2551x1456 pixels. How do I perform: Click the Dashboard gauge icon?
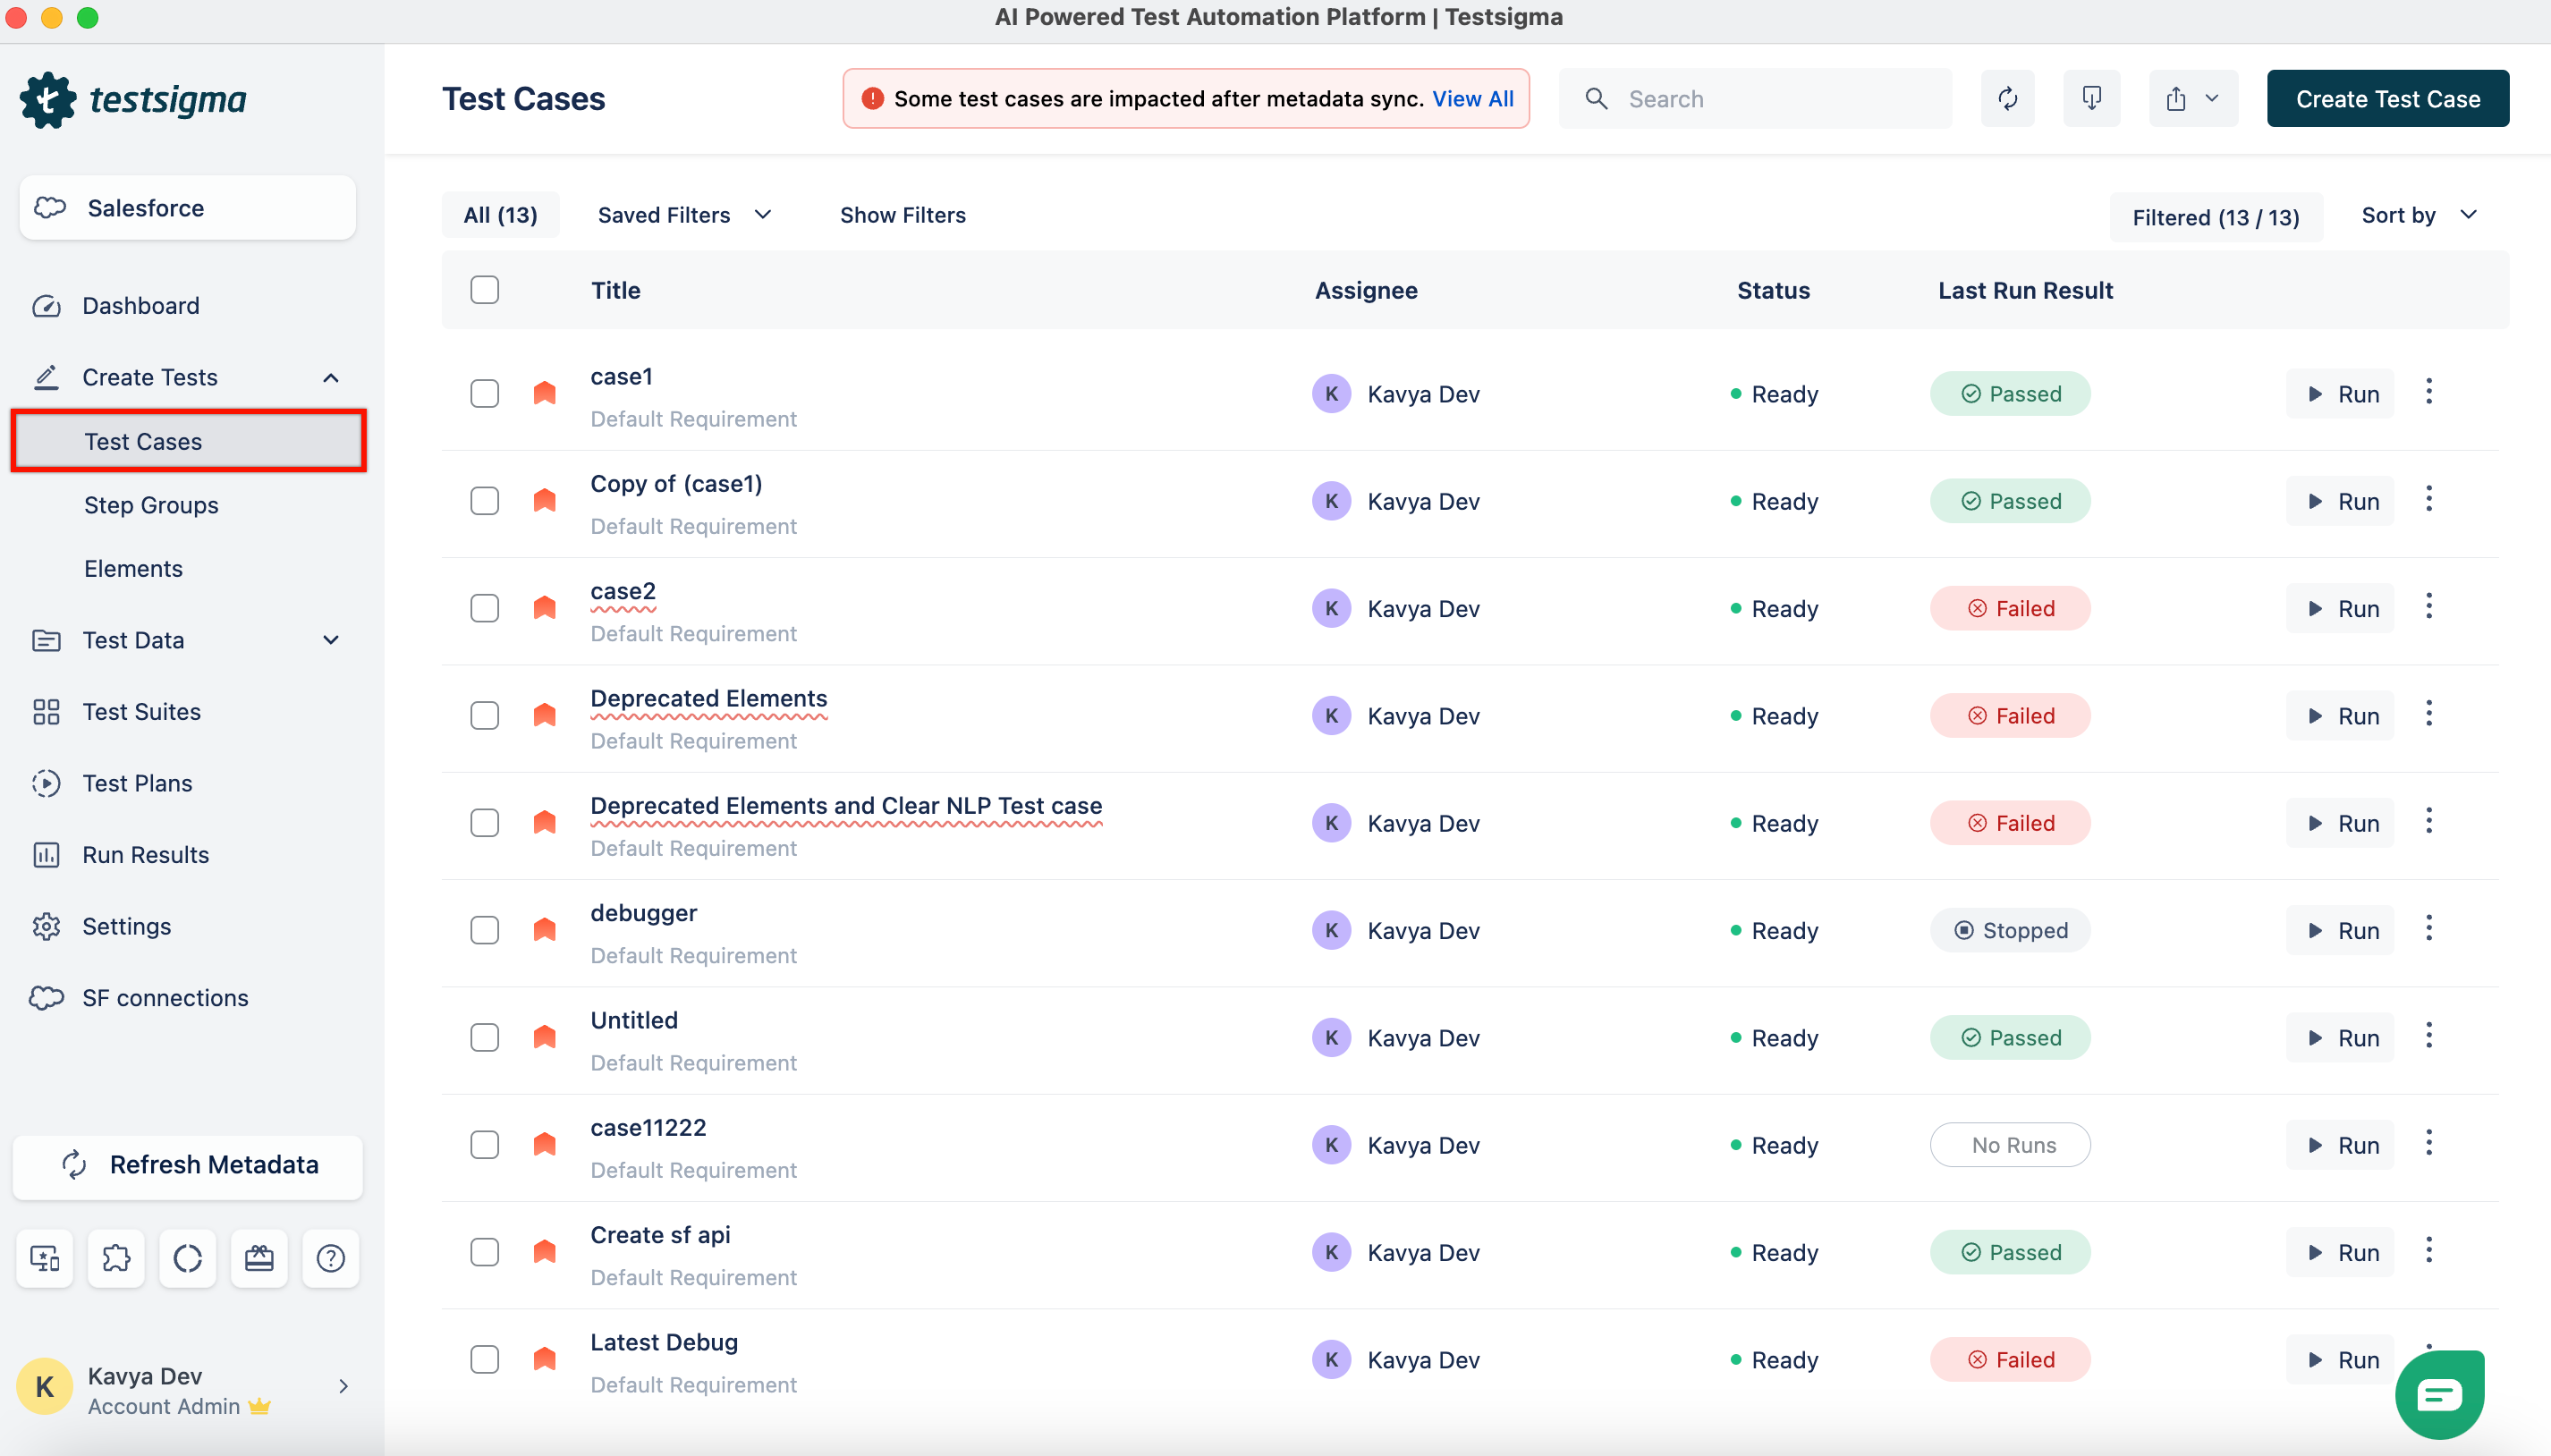pos(46,306)
